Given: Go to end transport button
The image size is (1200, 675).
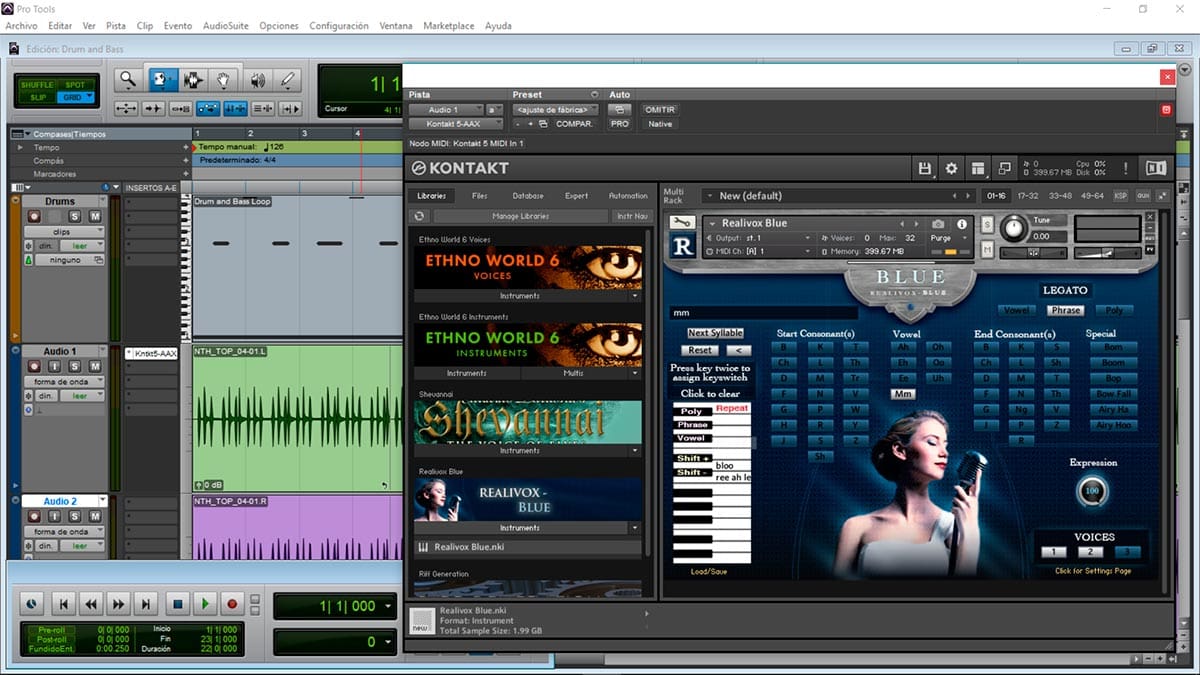Looking at the screenshot, I should (146, 604).
